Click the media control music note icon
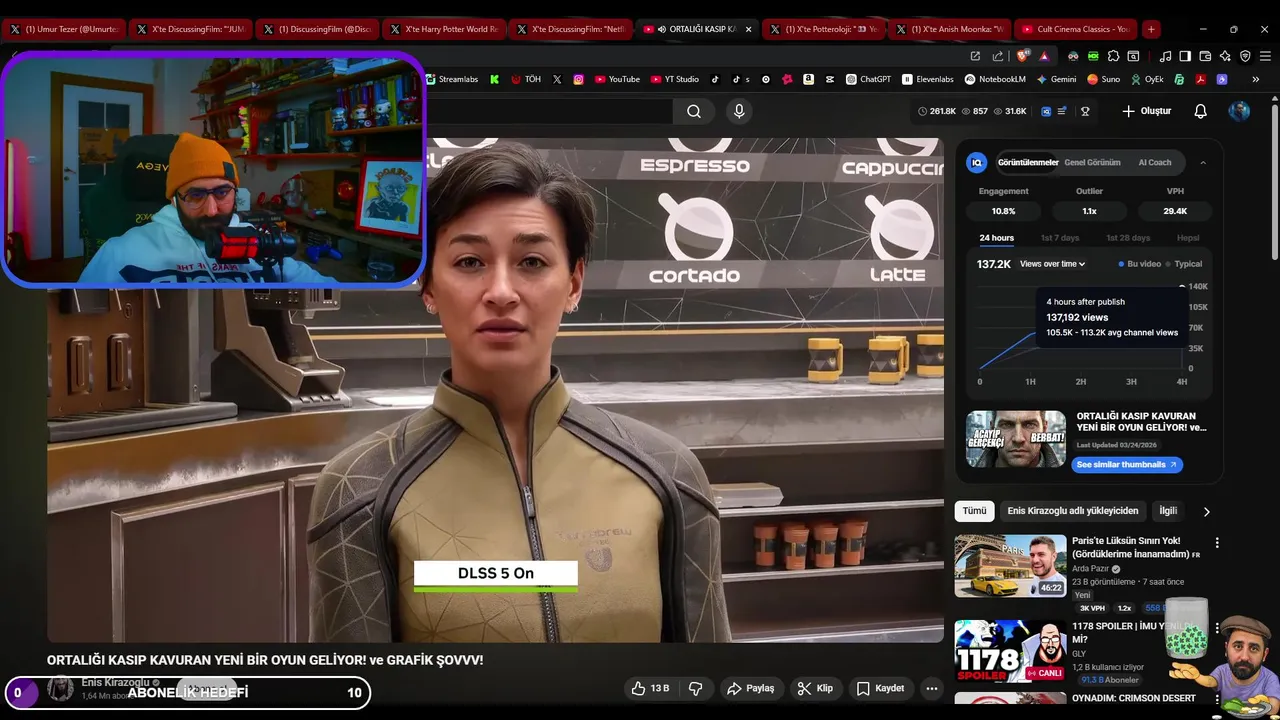1280x720 pixels. coord(1165,56)
